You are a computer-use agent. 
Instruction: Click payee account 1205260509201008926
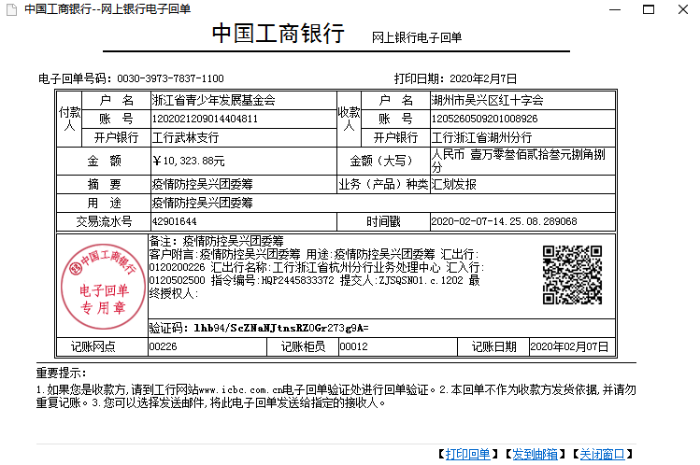click(484, 119)
